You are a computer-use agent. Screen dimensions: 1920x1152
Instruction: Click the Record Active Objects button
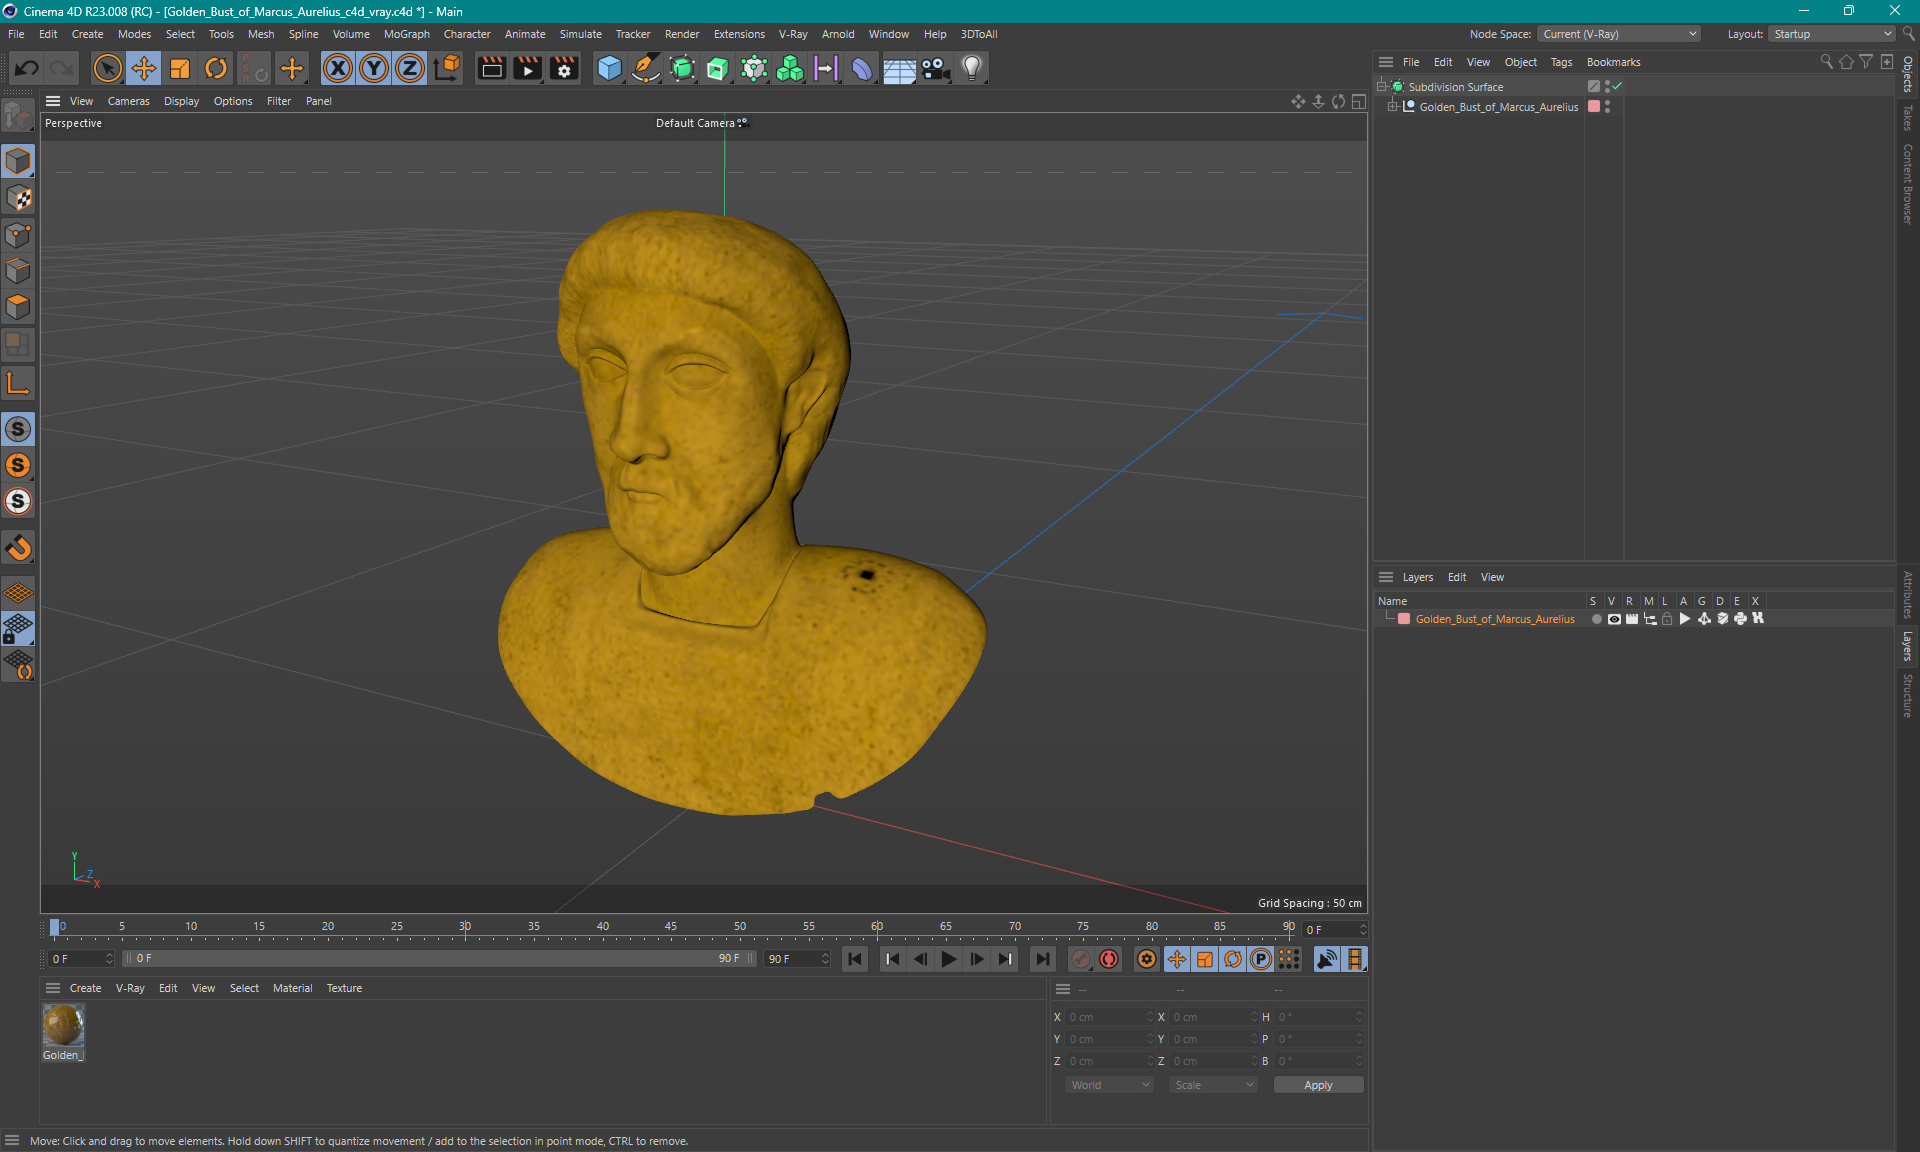[x=1081, y=959]
